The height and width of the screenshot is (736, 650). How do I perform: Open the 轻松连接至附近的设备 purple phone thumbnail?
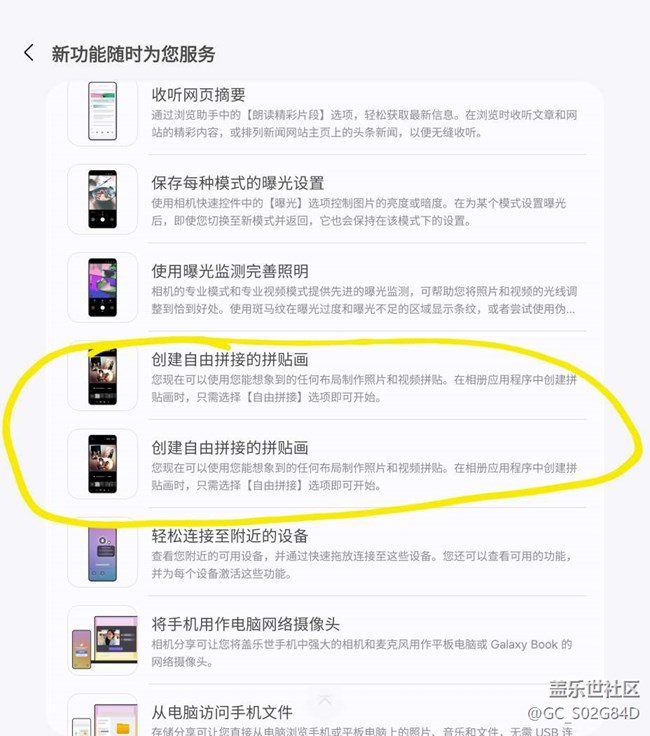pos(102,552)
